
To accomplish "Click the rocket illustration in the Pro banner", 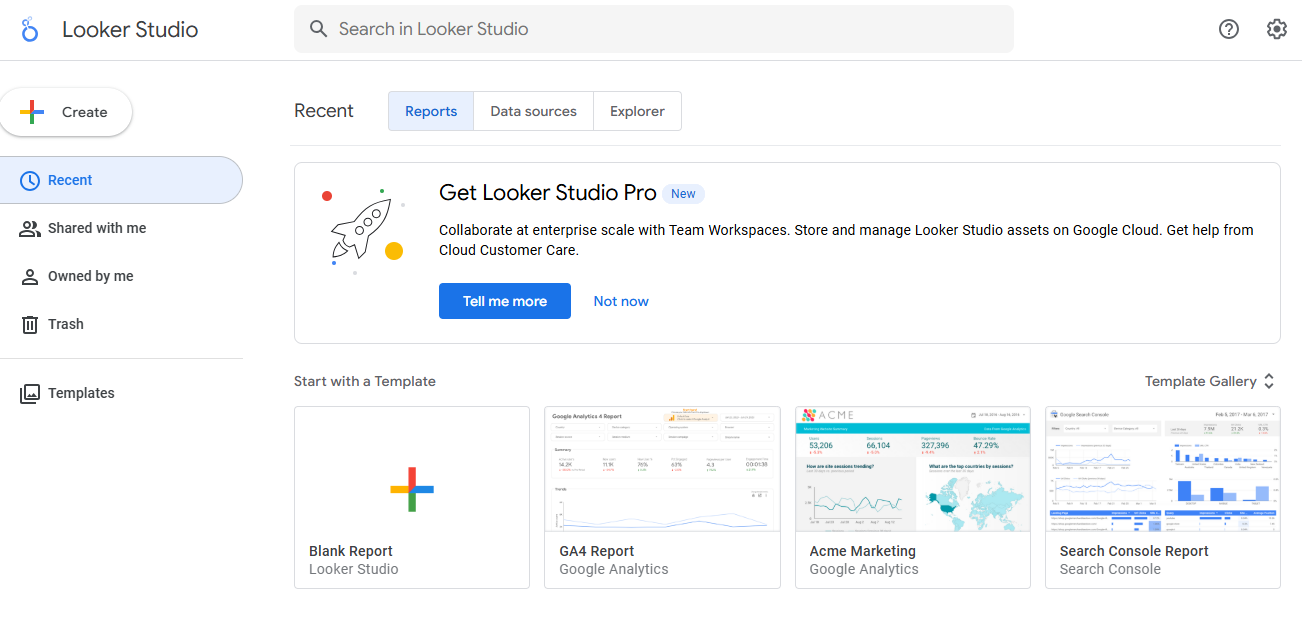I will 361,230.
